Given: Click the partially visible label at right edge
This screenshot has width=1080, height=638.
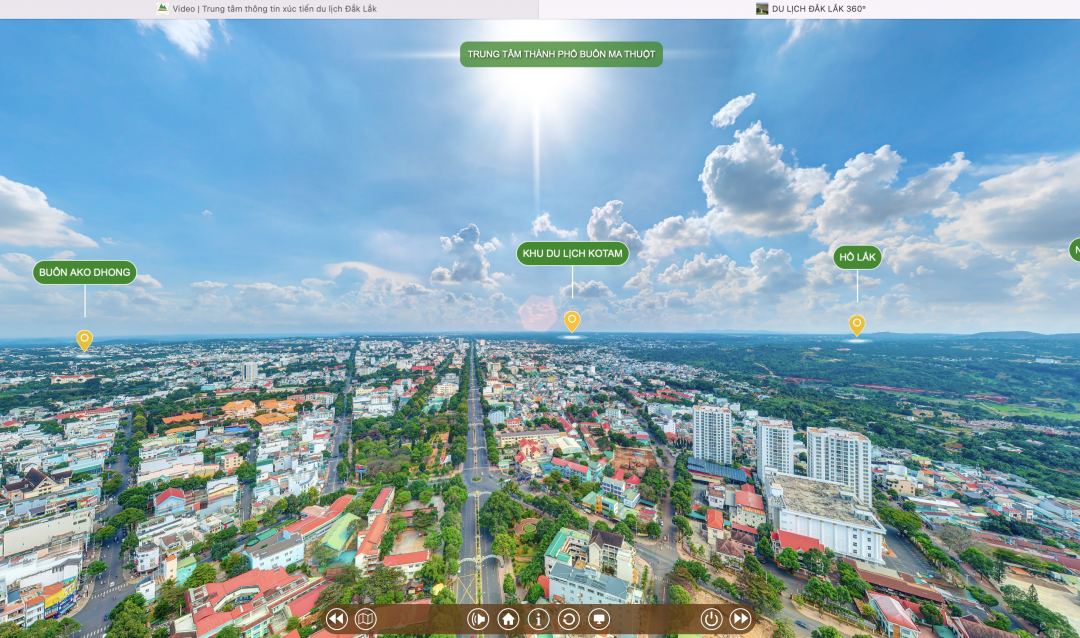Looking at the screenshot, I should [x=1074, y=250].
